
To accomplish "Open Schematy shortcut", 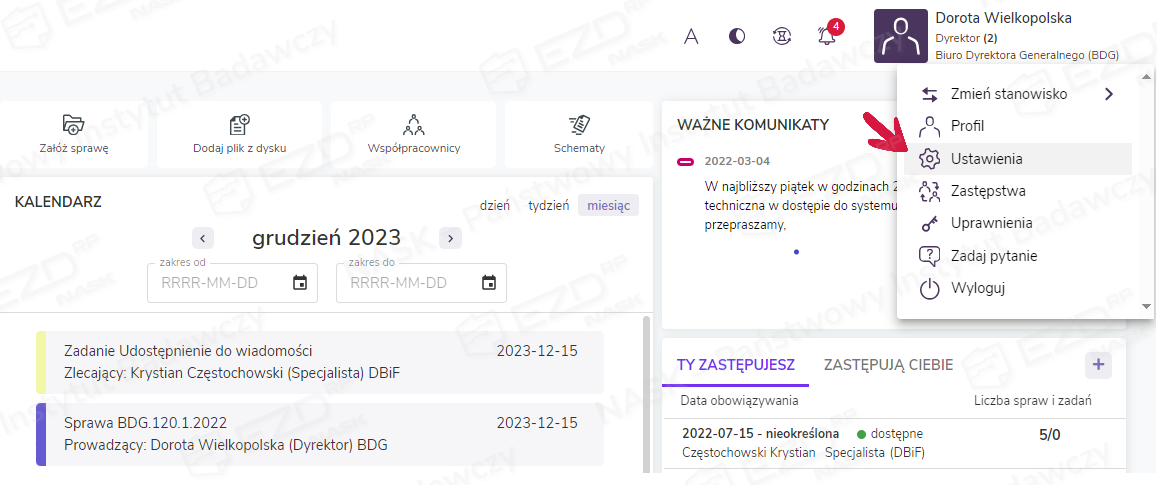I will pos(579,125).
